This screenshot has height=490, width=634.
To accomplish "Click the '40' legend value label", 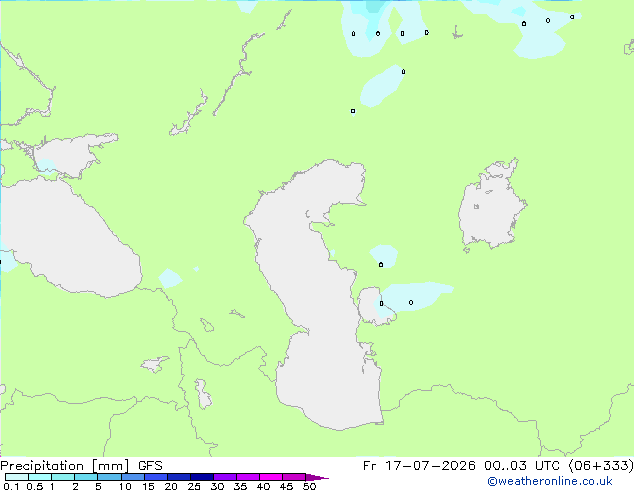I will pos(263,486).
